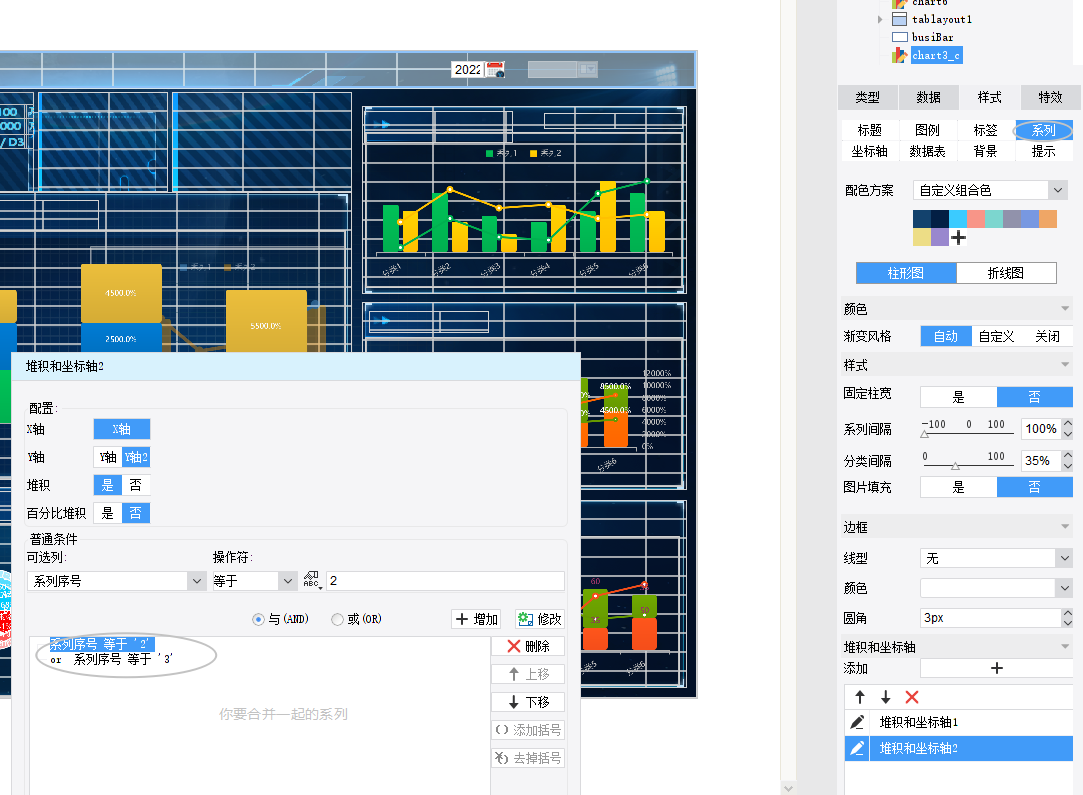
Task: Set 渐变风格 to 关闭
Action: click(1047, 336)
